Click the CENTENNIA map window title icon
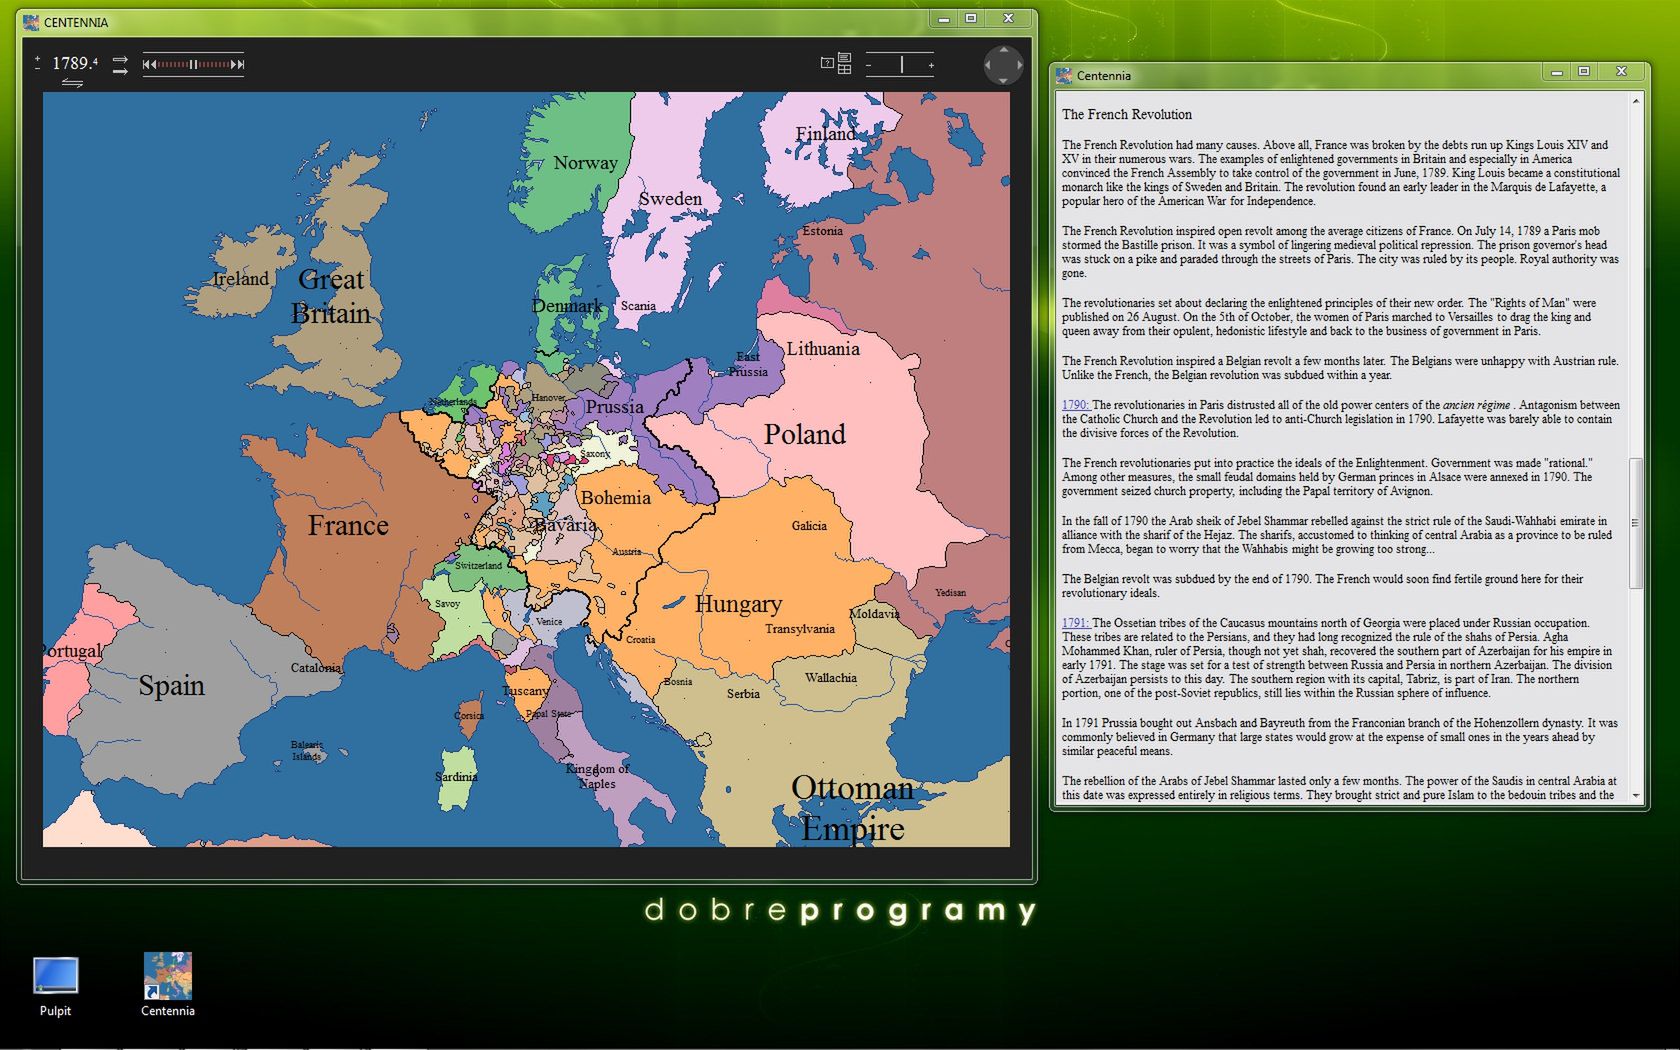Image resolution: width=1680 pixels, height=1050 pixels. 31,22
